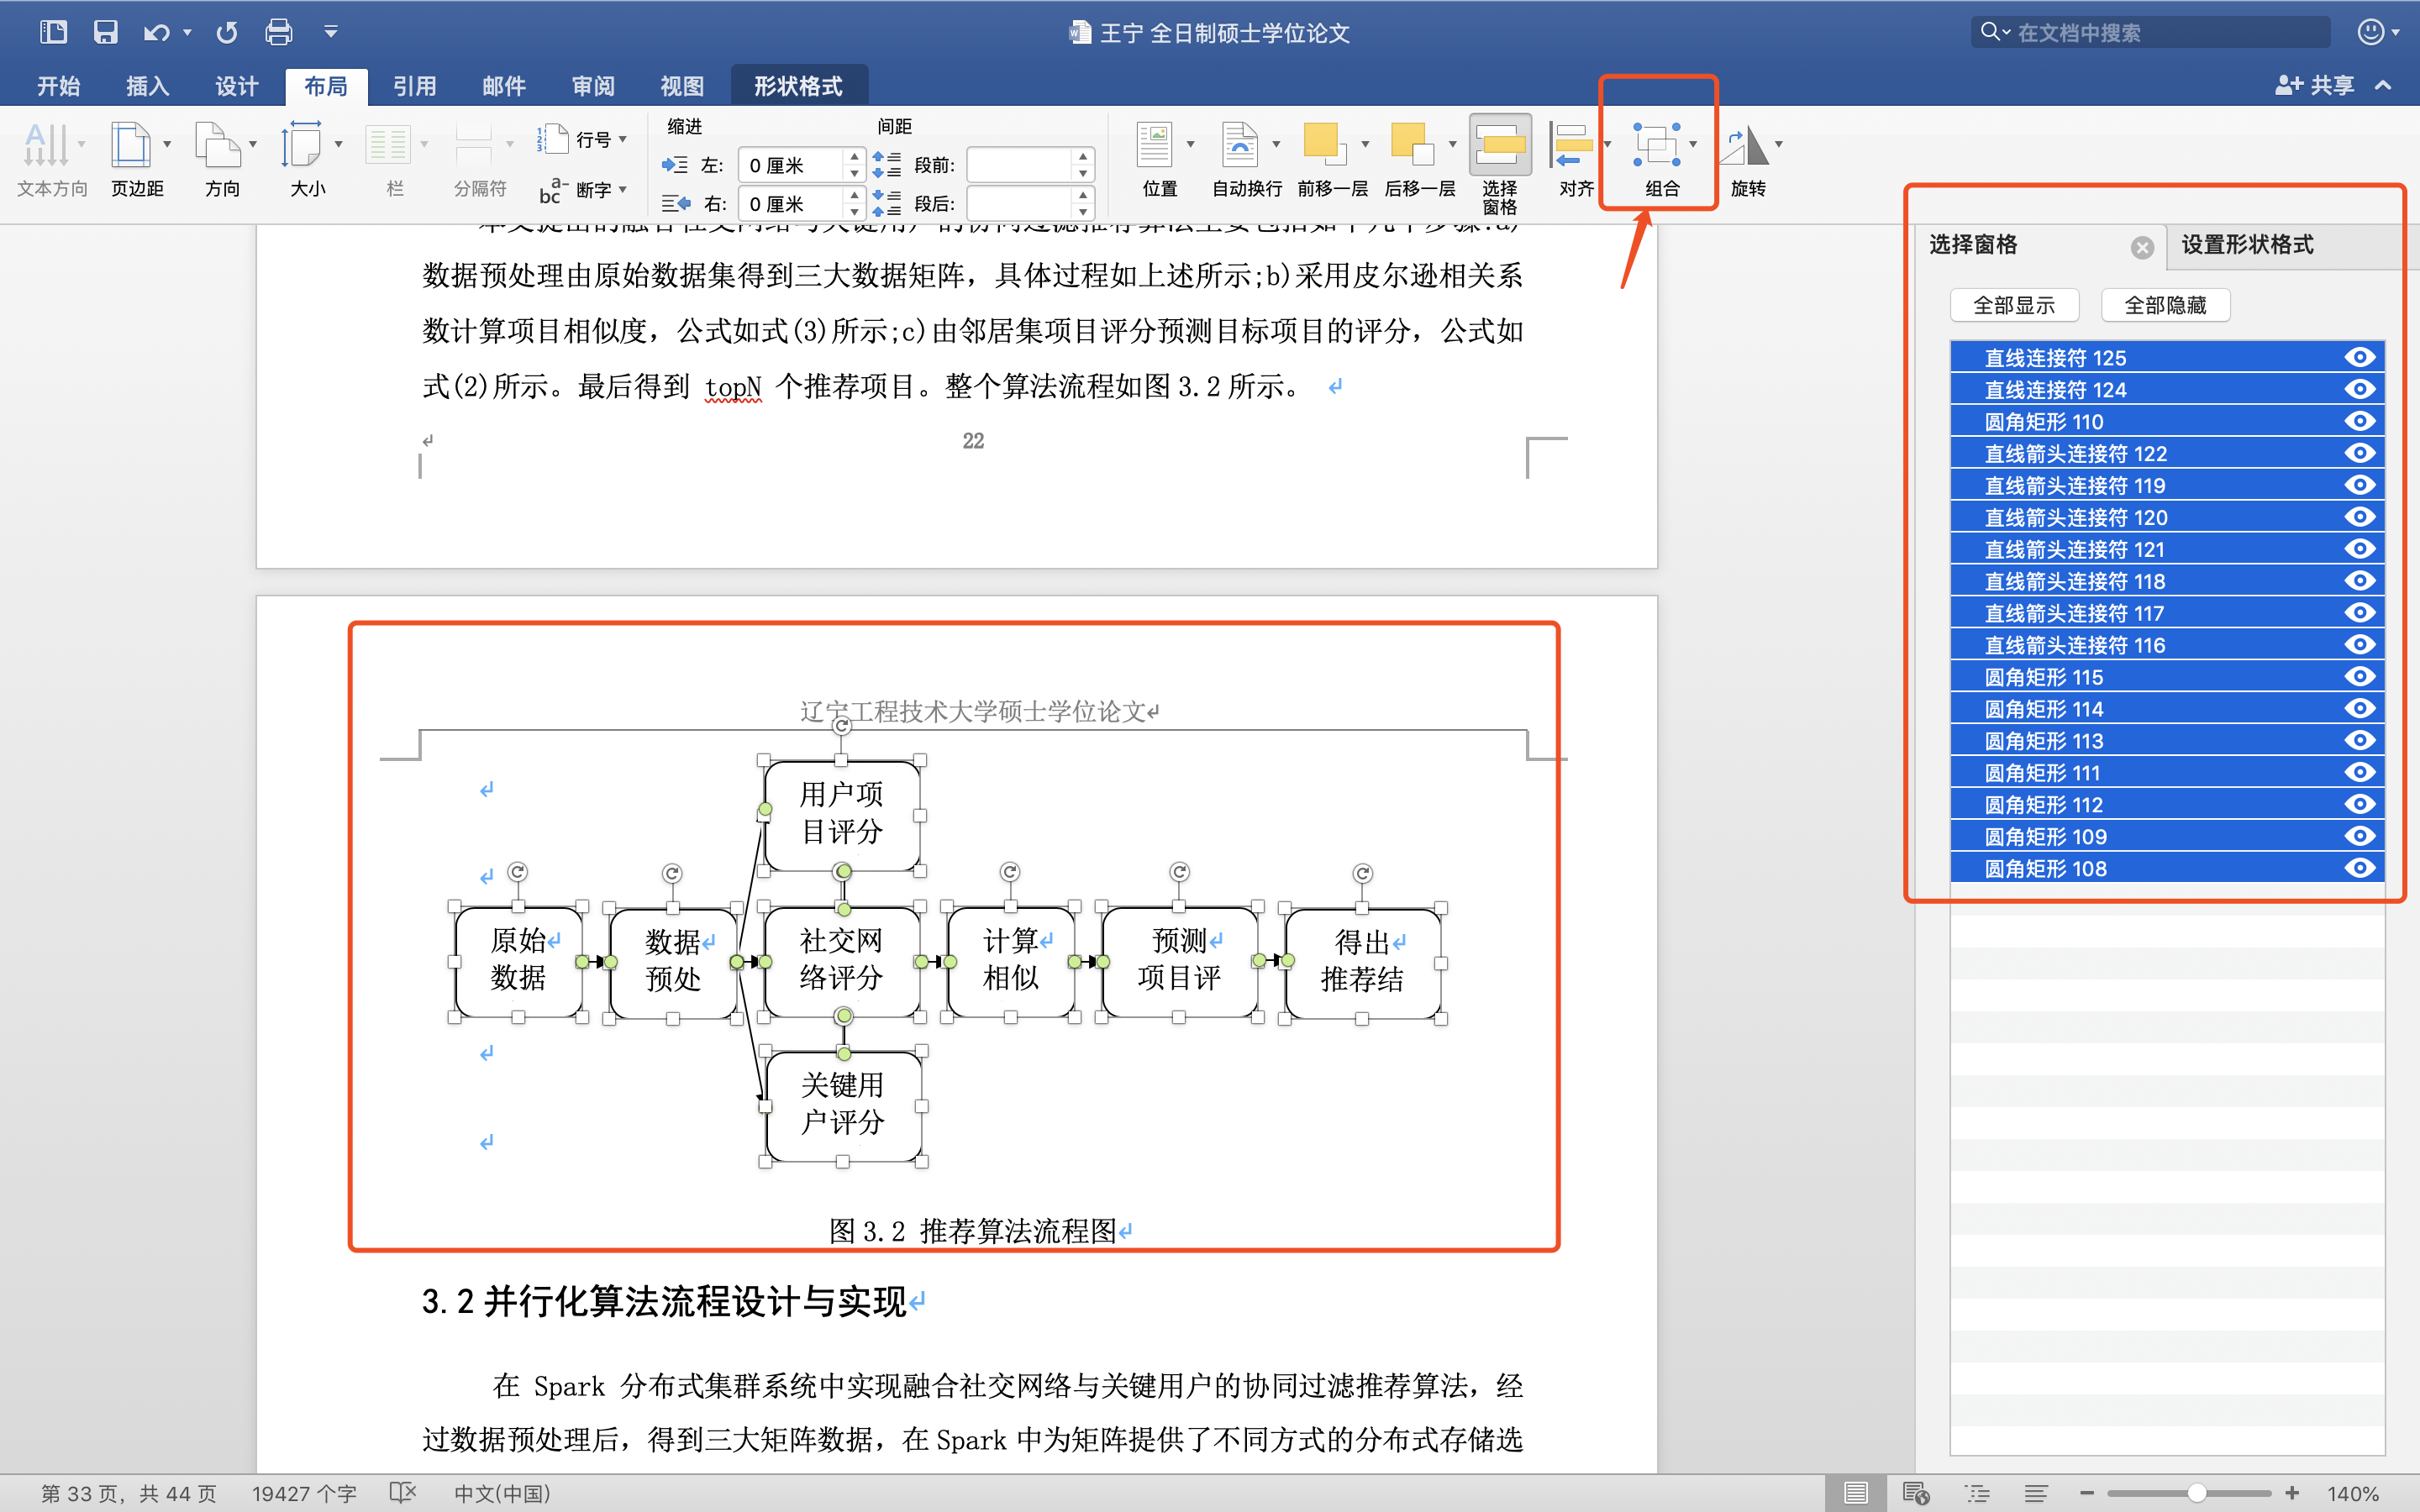Switch to Outline view icon
2420x1512 pixels.
point(1977,1493)
